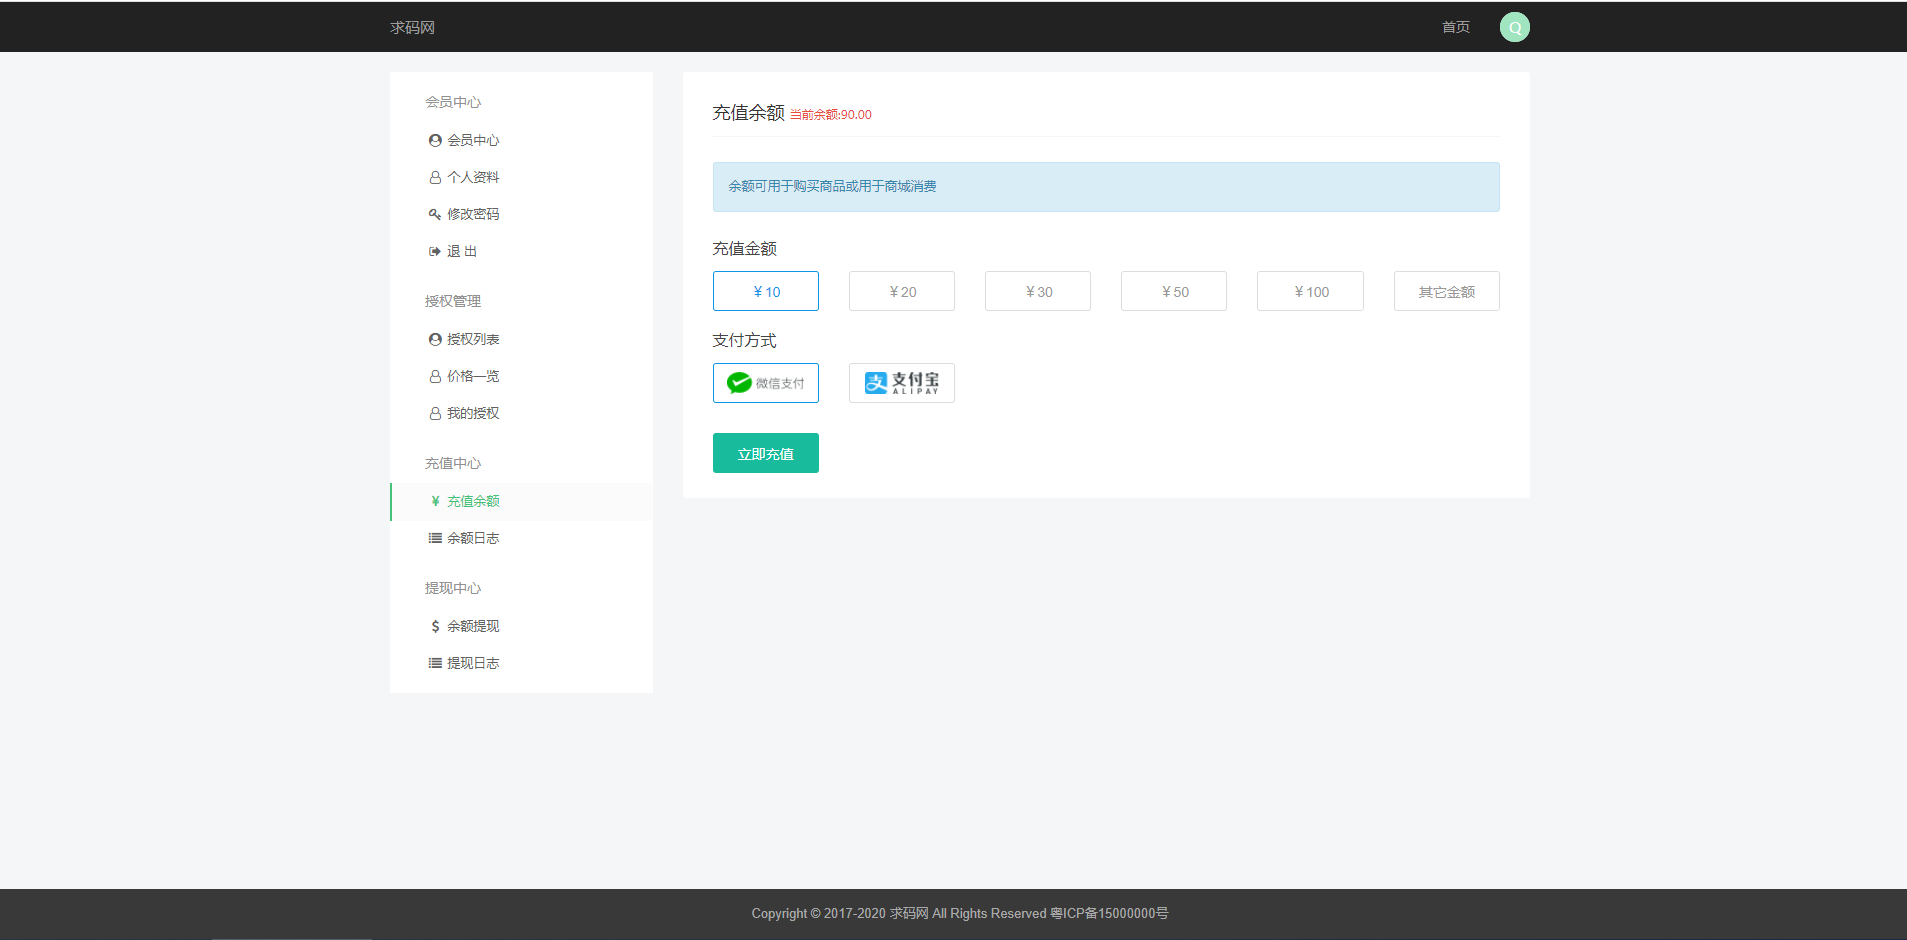Click the 会员中心 person icon in sidebar
The image size is (1907, 940).
click(x=435, y=141)
